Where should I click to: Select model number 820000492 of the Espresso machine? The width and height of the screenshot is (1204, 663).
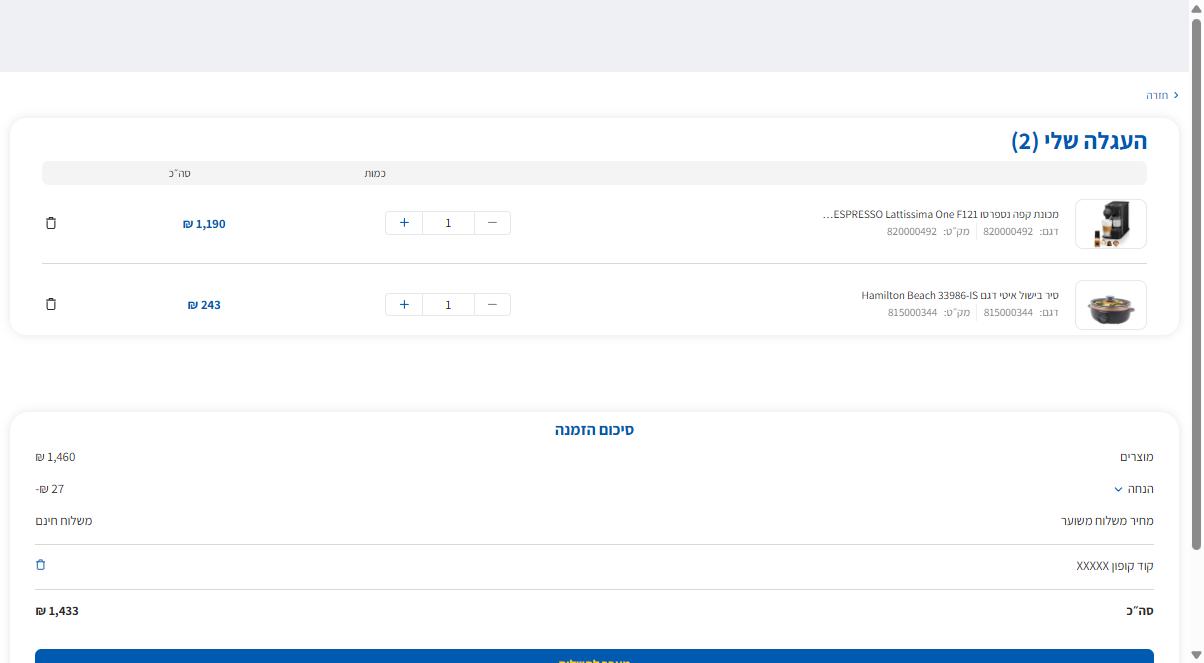point(1008,231)
